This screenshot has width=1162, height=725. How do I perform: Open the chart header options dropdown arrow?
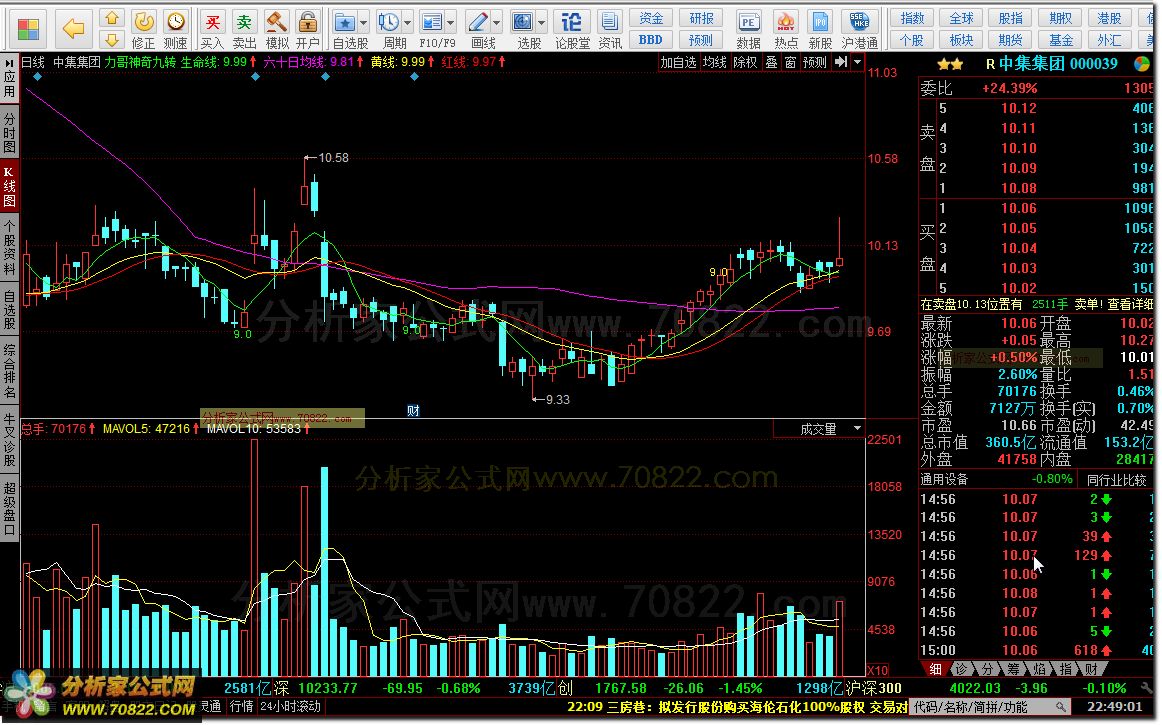point(857,62)
